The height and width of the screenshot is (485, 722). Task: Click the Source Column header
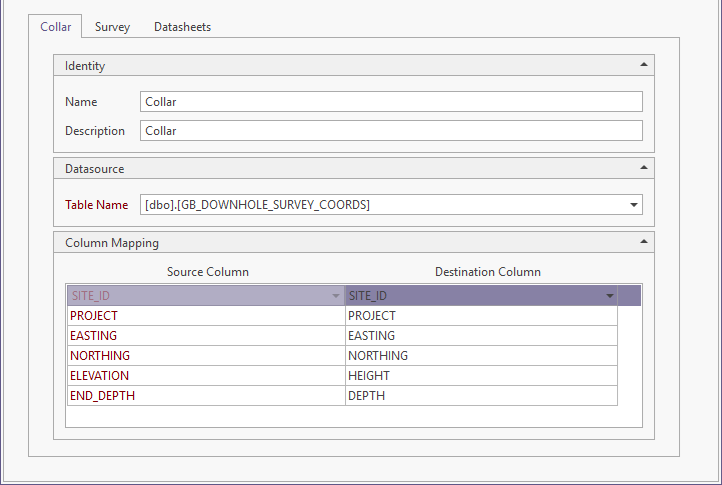tap(208, 272)
